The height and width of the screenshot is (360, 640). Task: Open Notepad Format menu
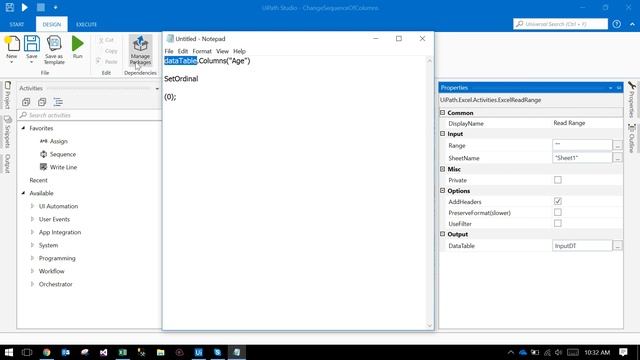[202, 51]
